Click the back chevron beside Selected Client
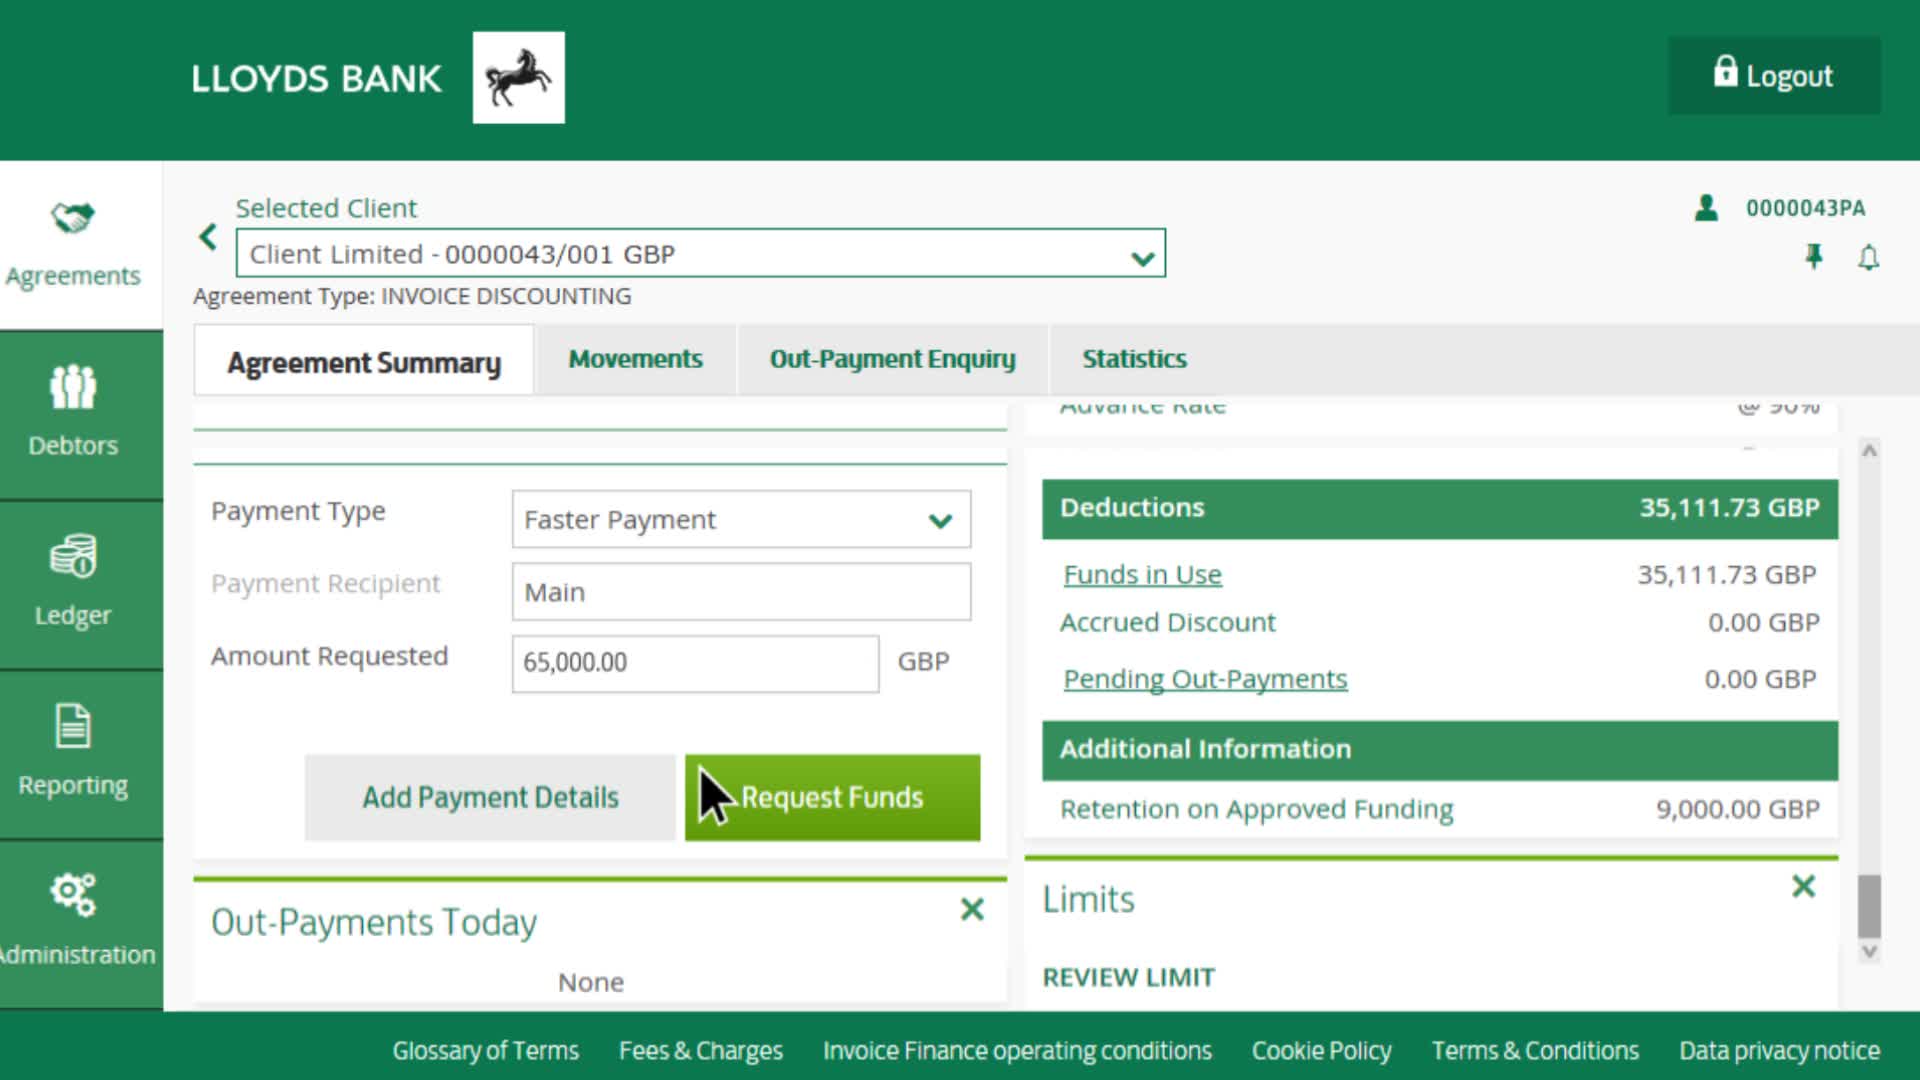This screenshot has height=1080, width=1920. [x=208, y=237]
